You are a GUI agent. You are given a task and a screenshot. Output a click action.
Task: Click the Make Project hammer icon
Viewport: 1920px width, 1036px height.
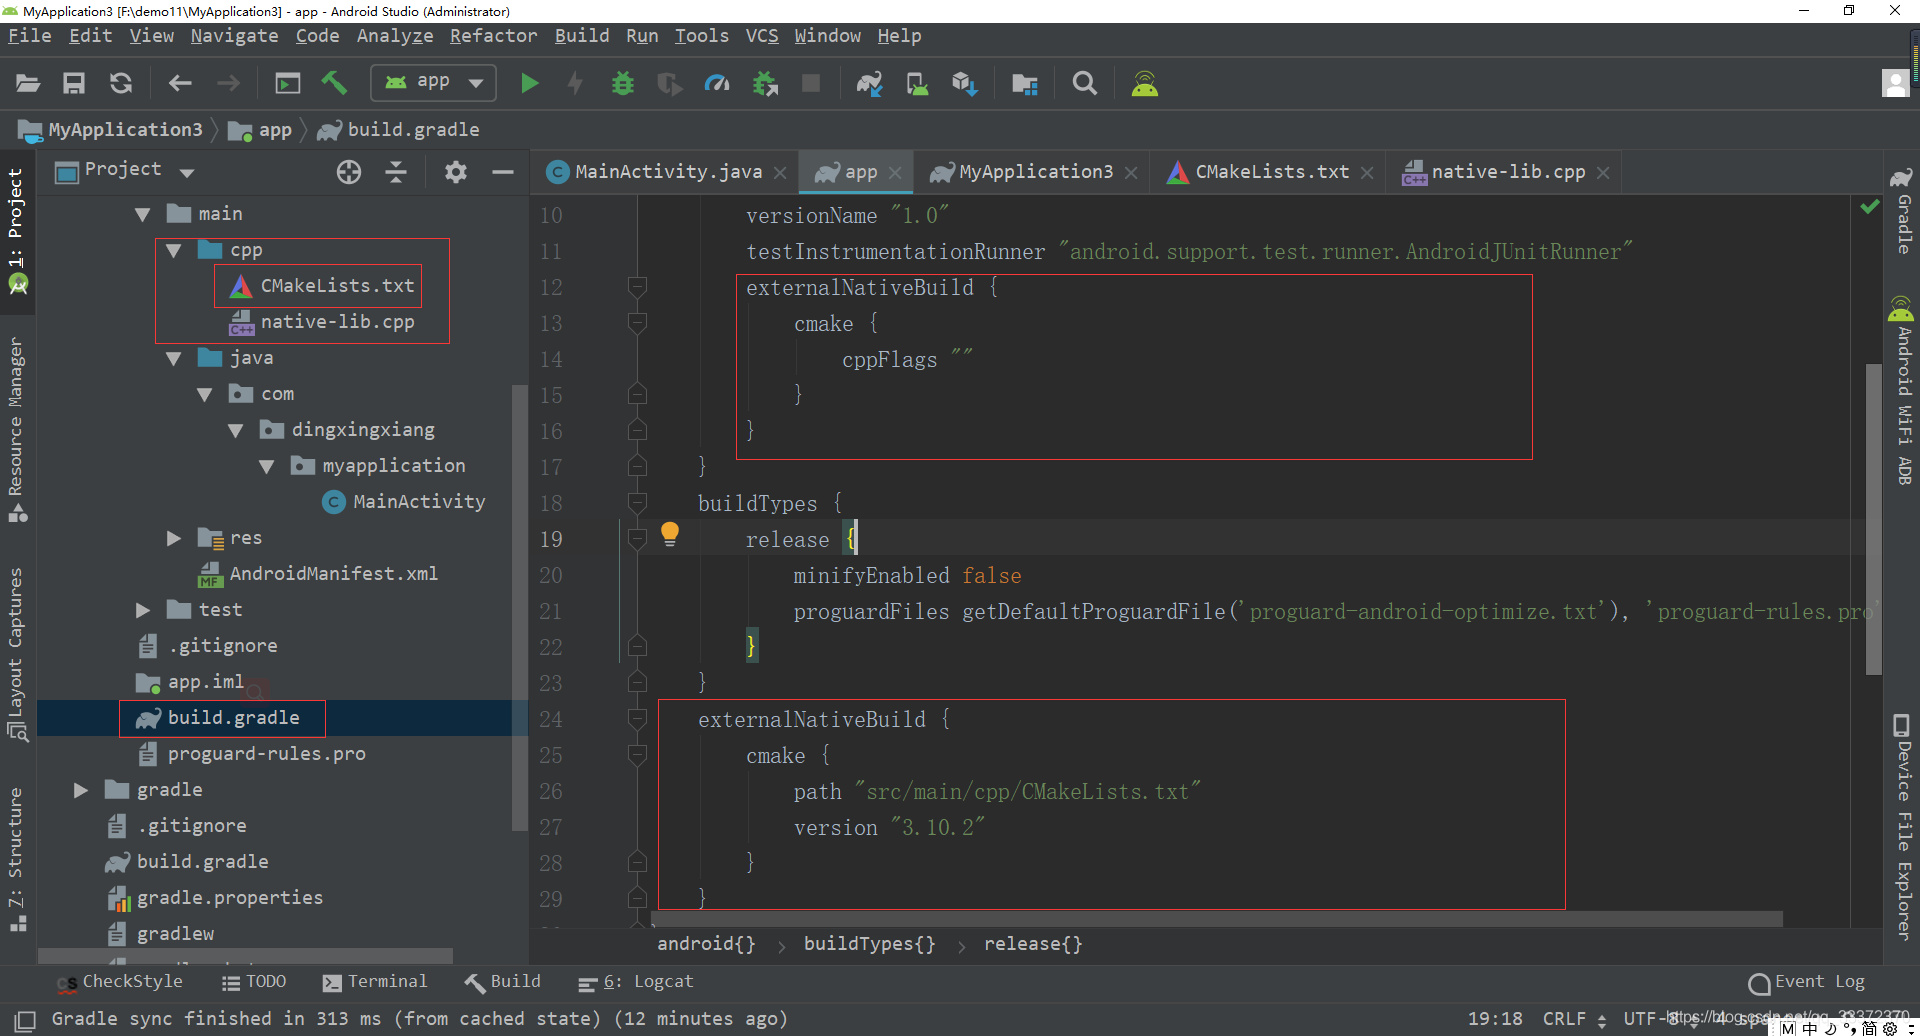point(334,83)
